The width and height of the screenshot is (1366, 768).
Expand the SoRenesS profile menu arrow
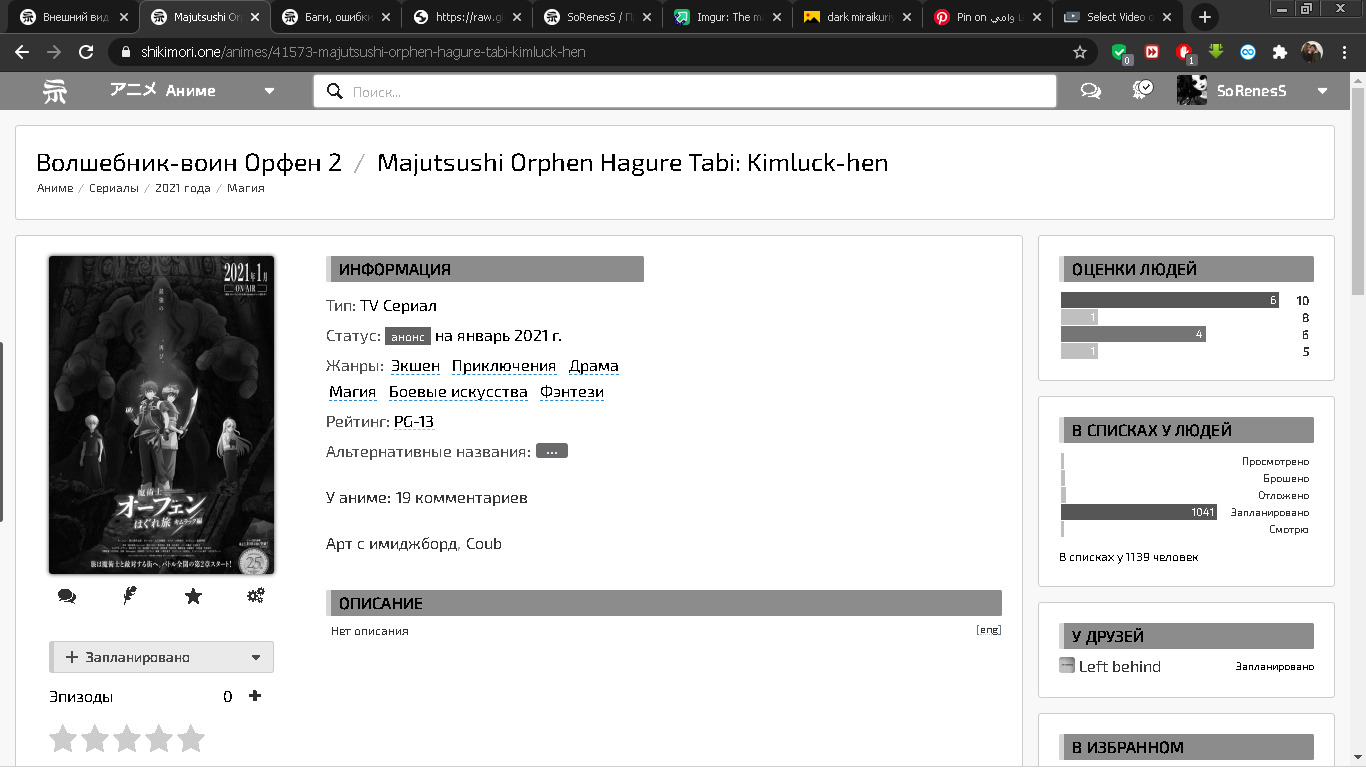coord(1322,91)
